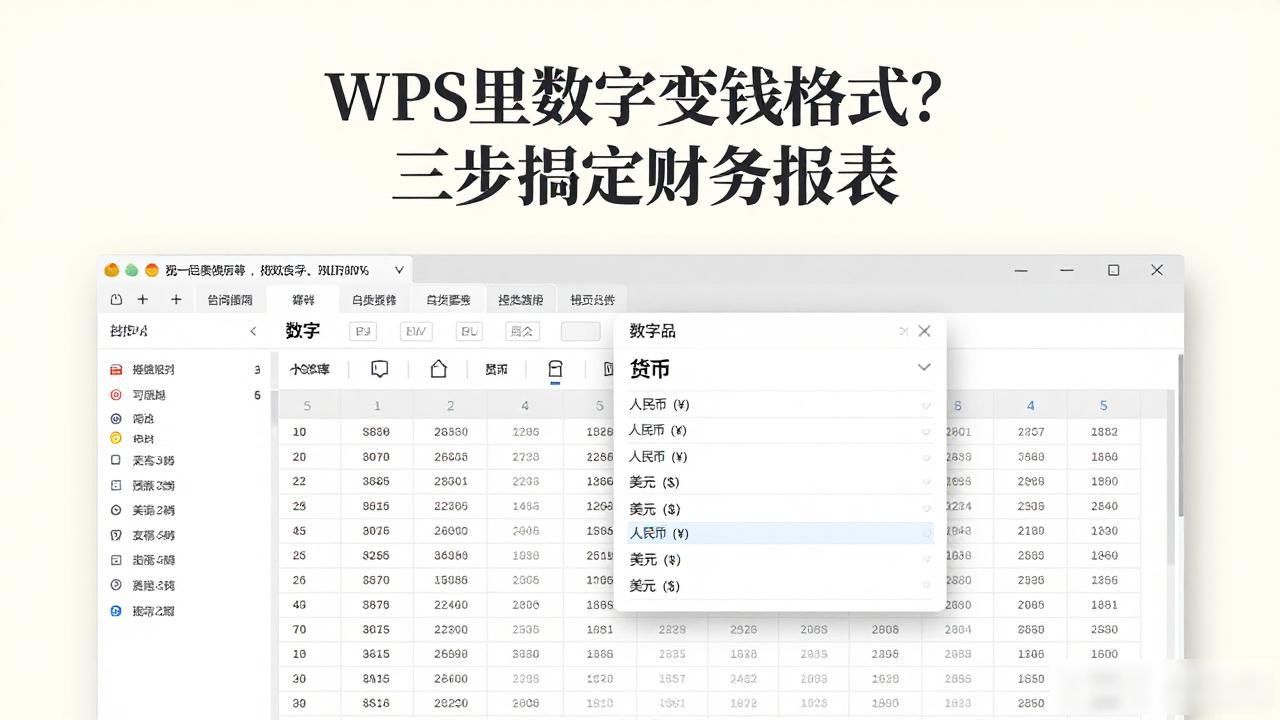Select table cell 2180
The image size is (1280, 720).
1031,531
